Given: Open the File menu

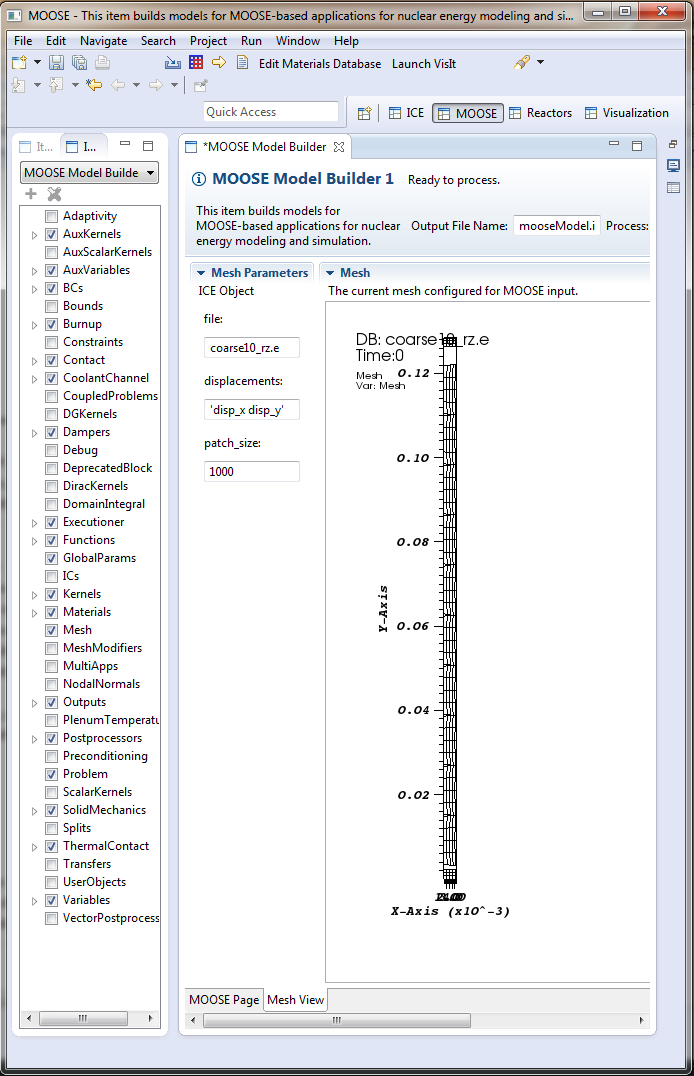Looking at the screenshot, I should point(23,41).
